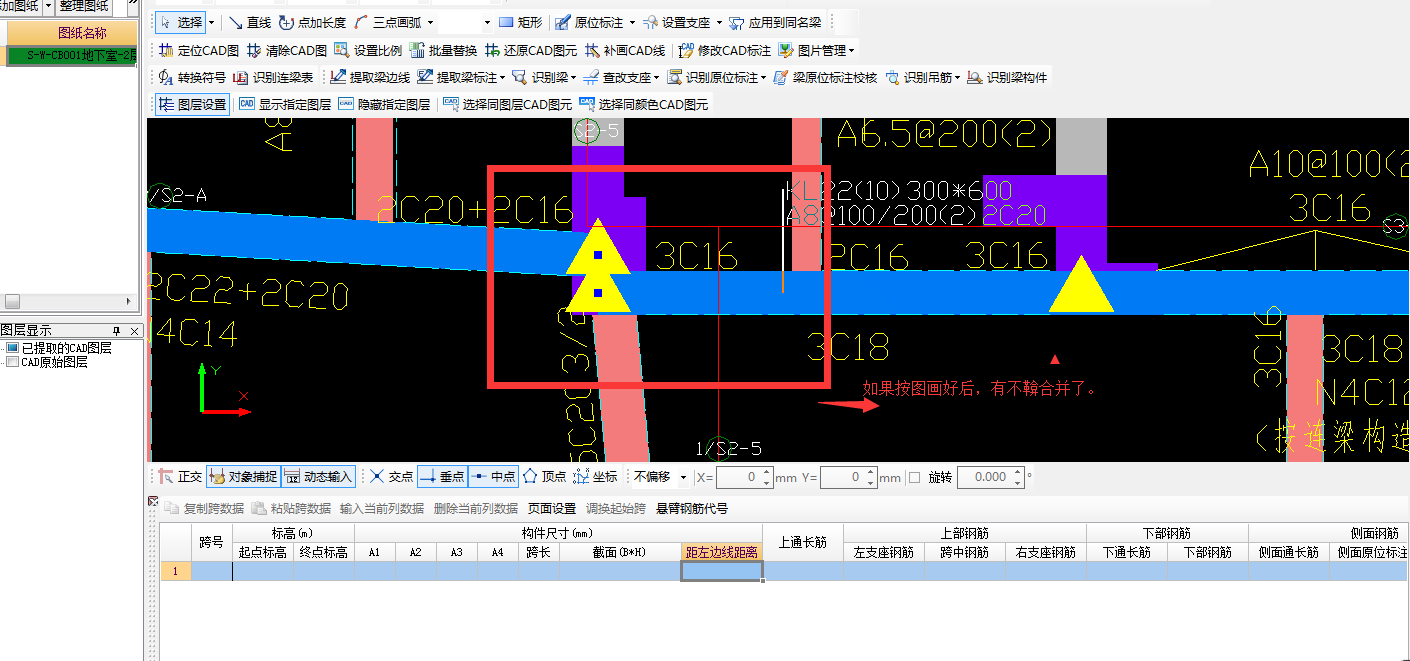Expand dropdown arrow beside 三点画弧
This screenshot has height=661, width=1410.
pos(430,22)
